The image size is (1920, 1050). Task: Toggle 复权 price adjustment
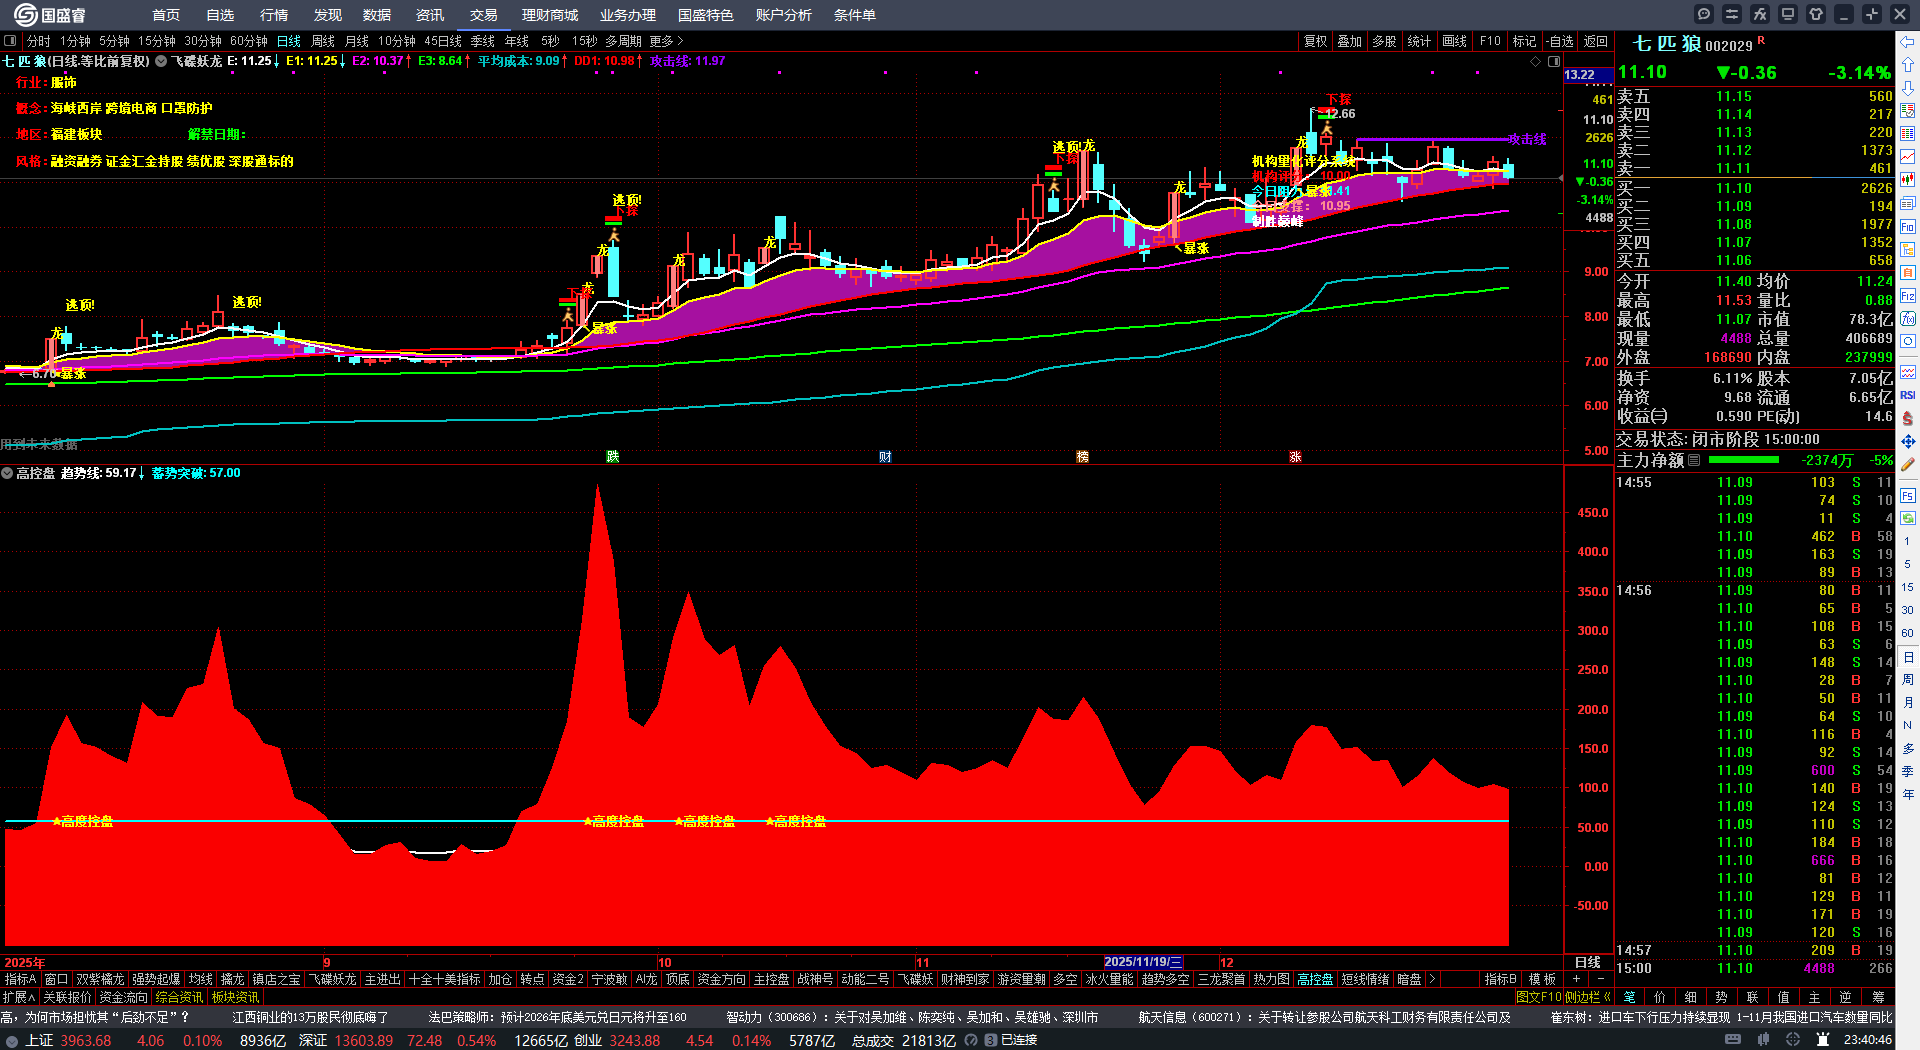click(x=1315, y=41)
